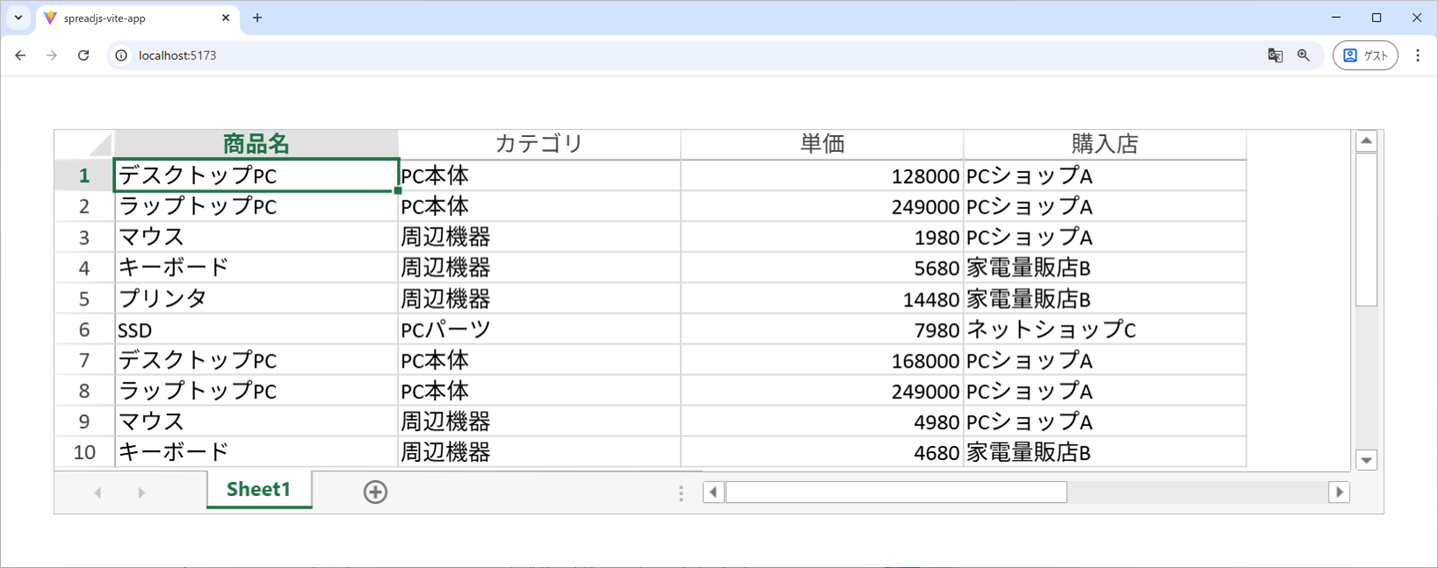Select the カテゴリ column header

539,144
